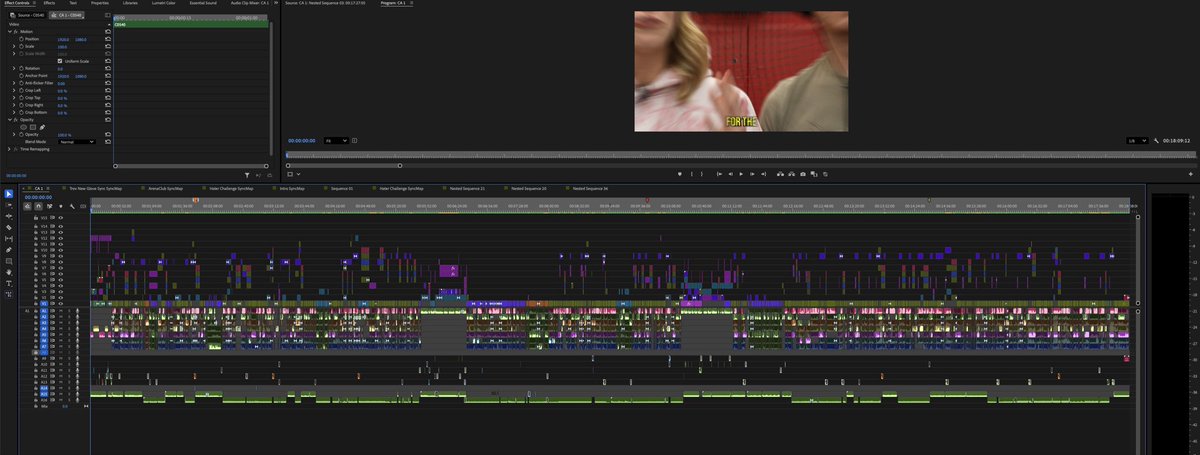1200x455 pixels.
Task: Click the Add Marker button in Program monitor
Action: (x=680, y=174)
